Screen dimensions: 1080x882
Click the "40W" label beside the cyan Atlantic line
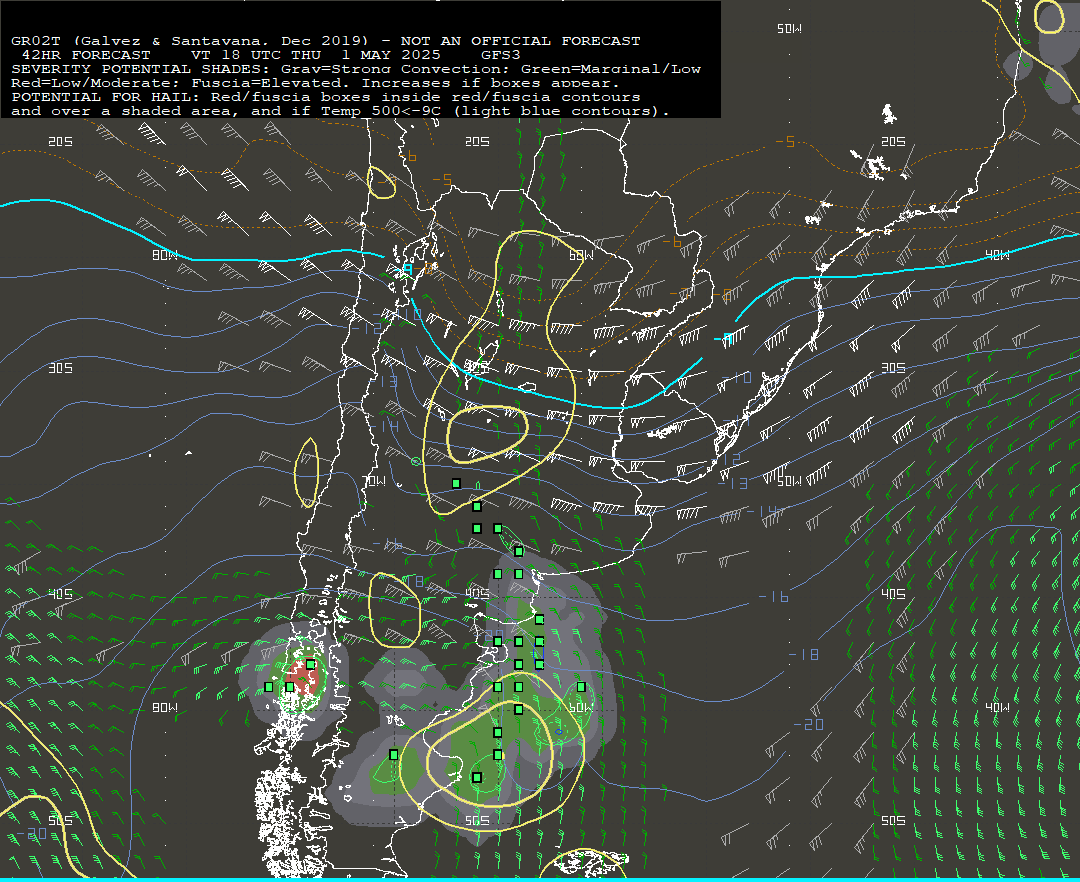(x=997, y=255)
